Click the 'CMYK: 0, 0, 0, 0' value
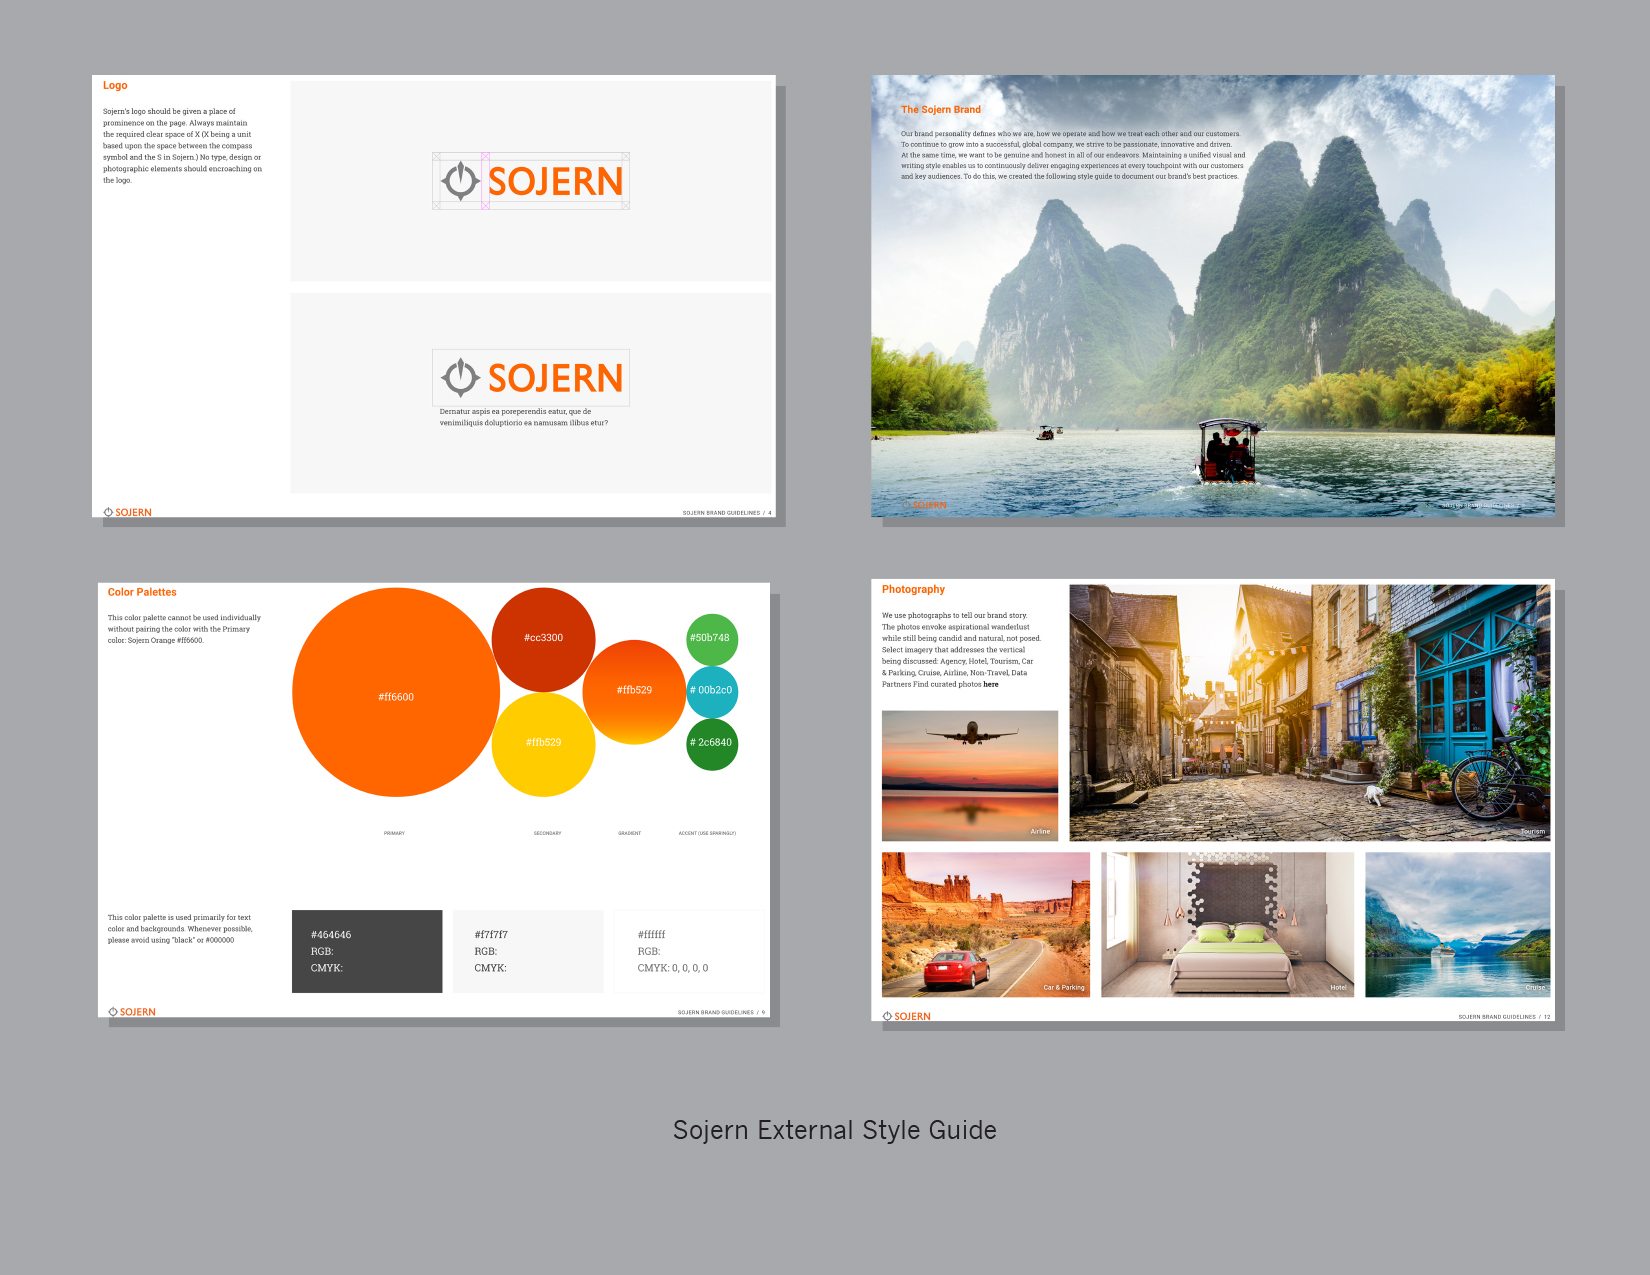The width and height of the screenshot is (1650, 1275). (x=673, y=968)
